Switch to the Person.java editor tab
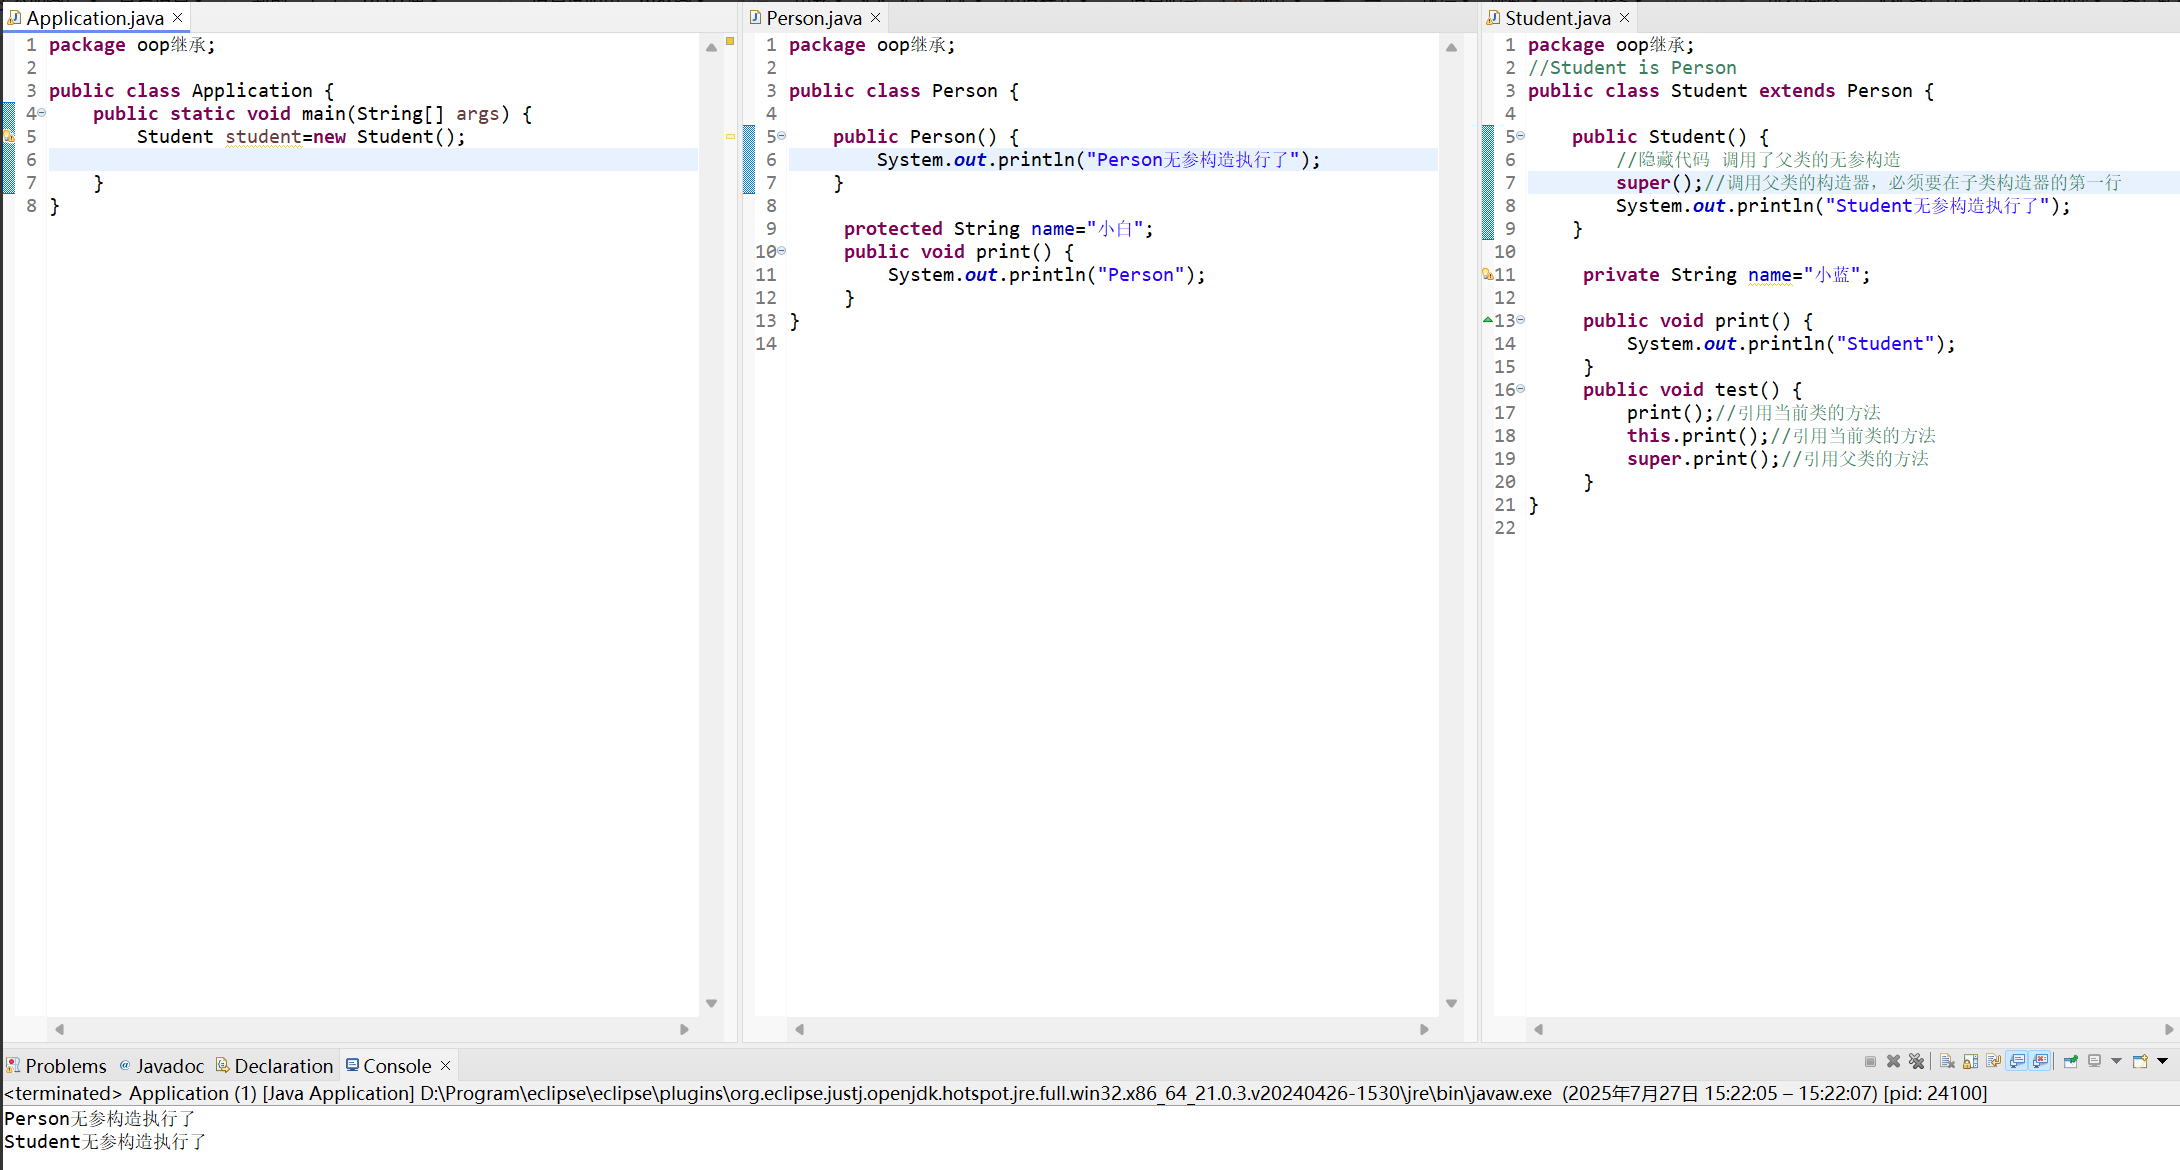The image size is (2180, 1170). 814,18
